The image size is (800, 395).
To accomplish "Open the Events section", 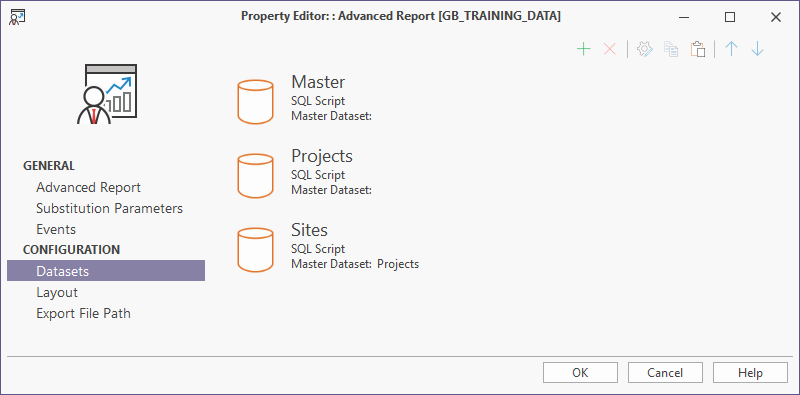I will tap(56, 229).
